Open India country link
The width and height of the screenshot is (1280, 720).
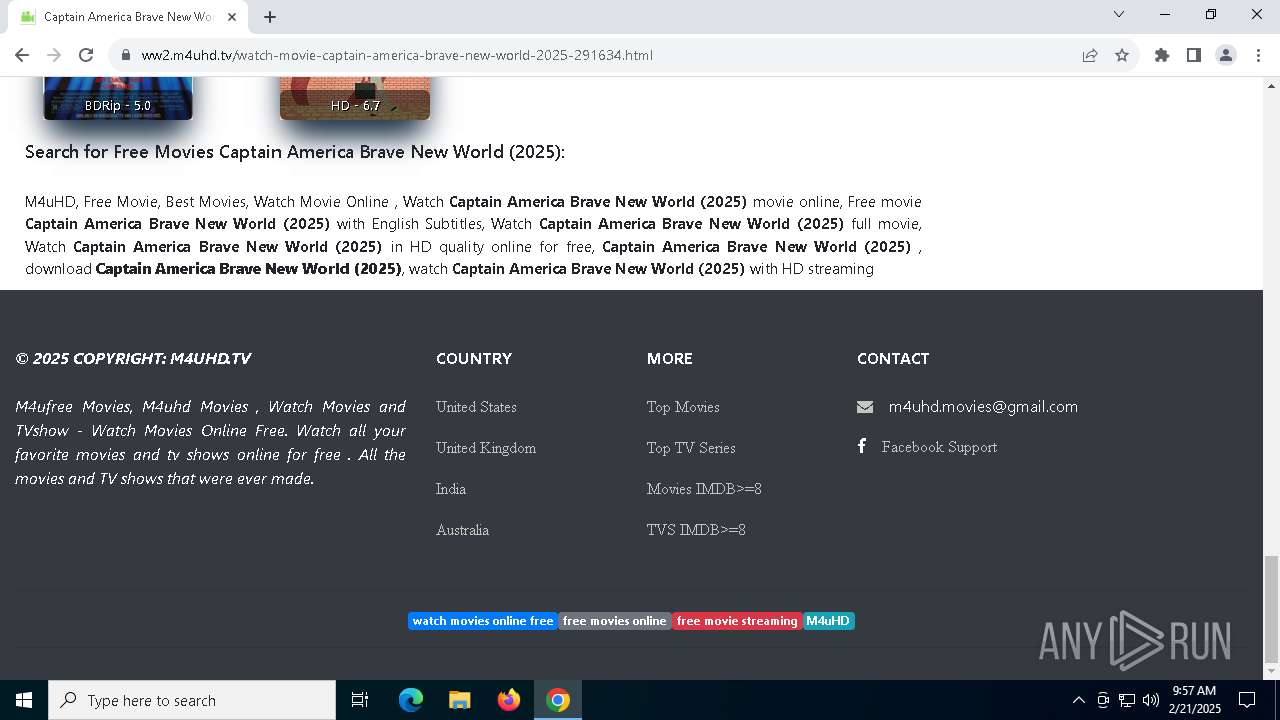[451, 489]
